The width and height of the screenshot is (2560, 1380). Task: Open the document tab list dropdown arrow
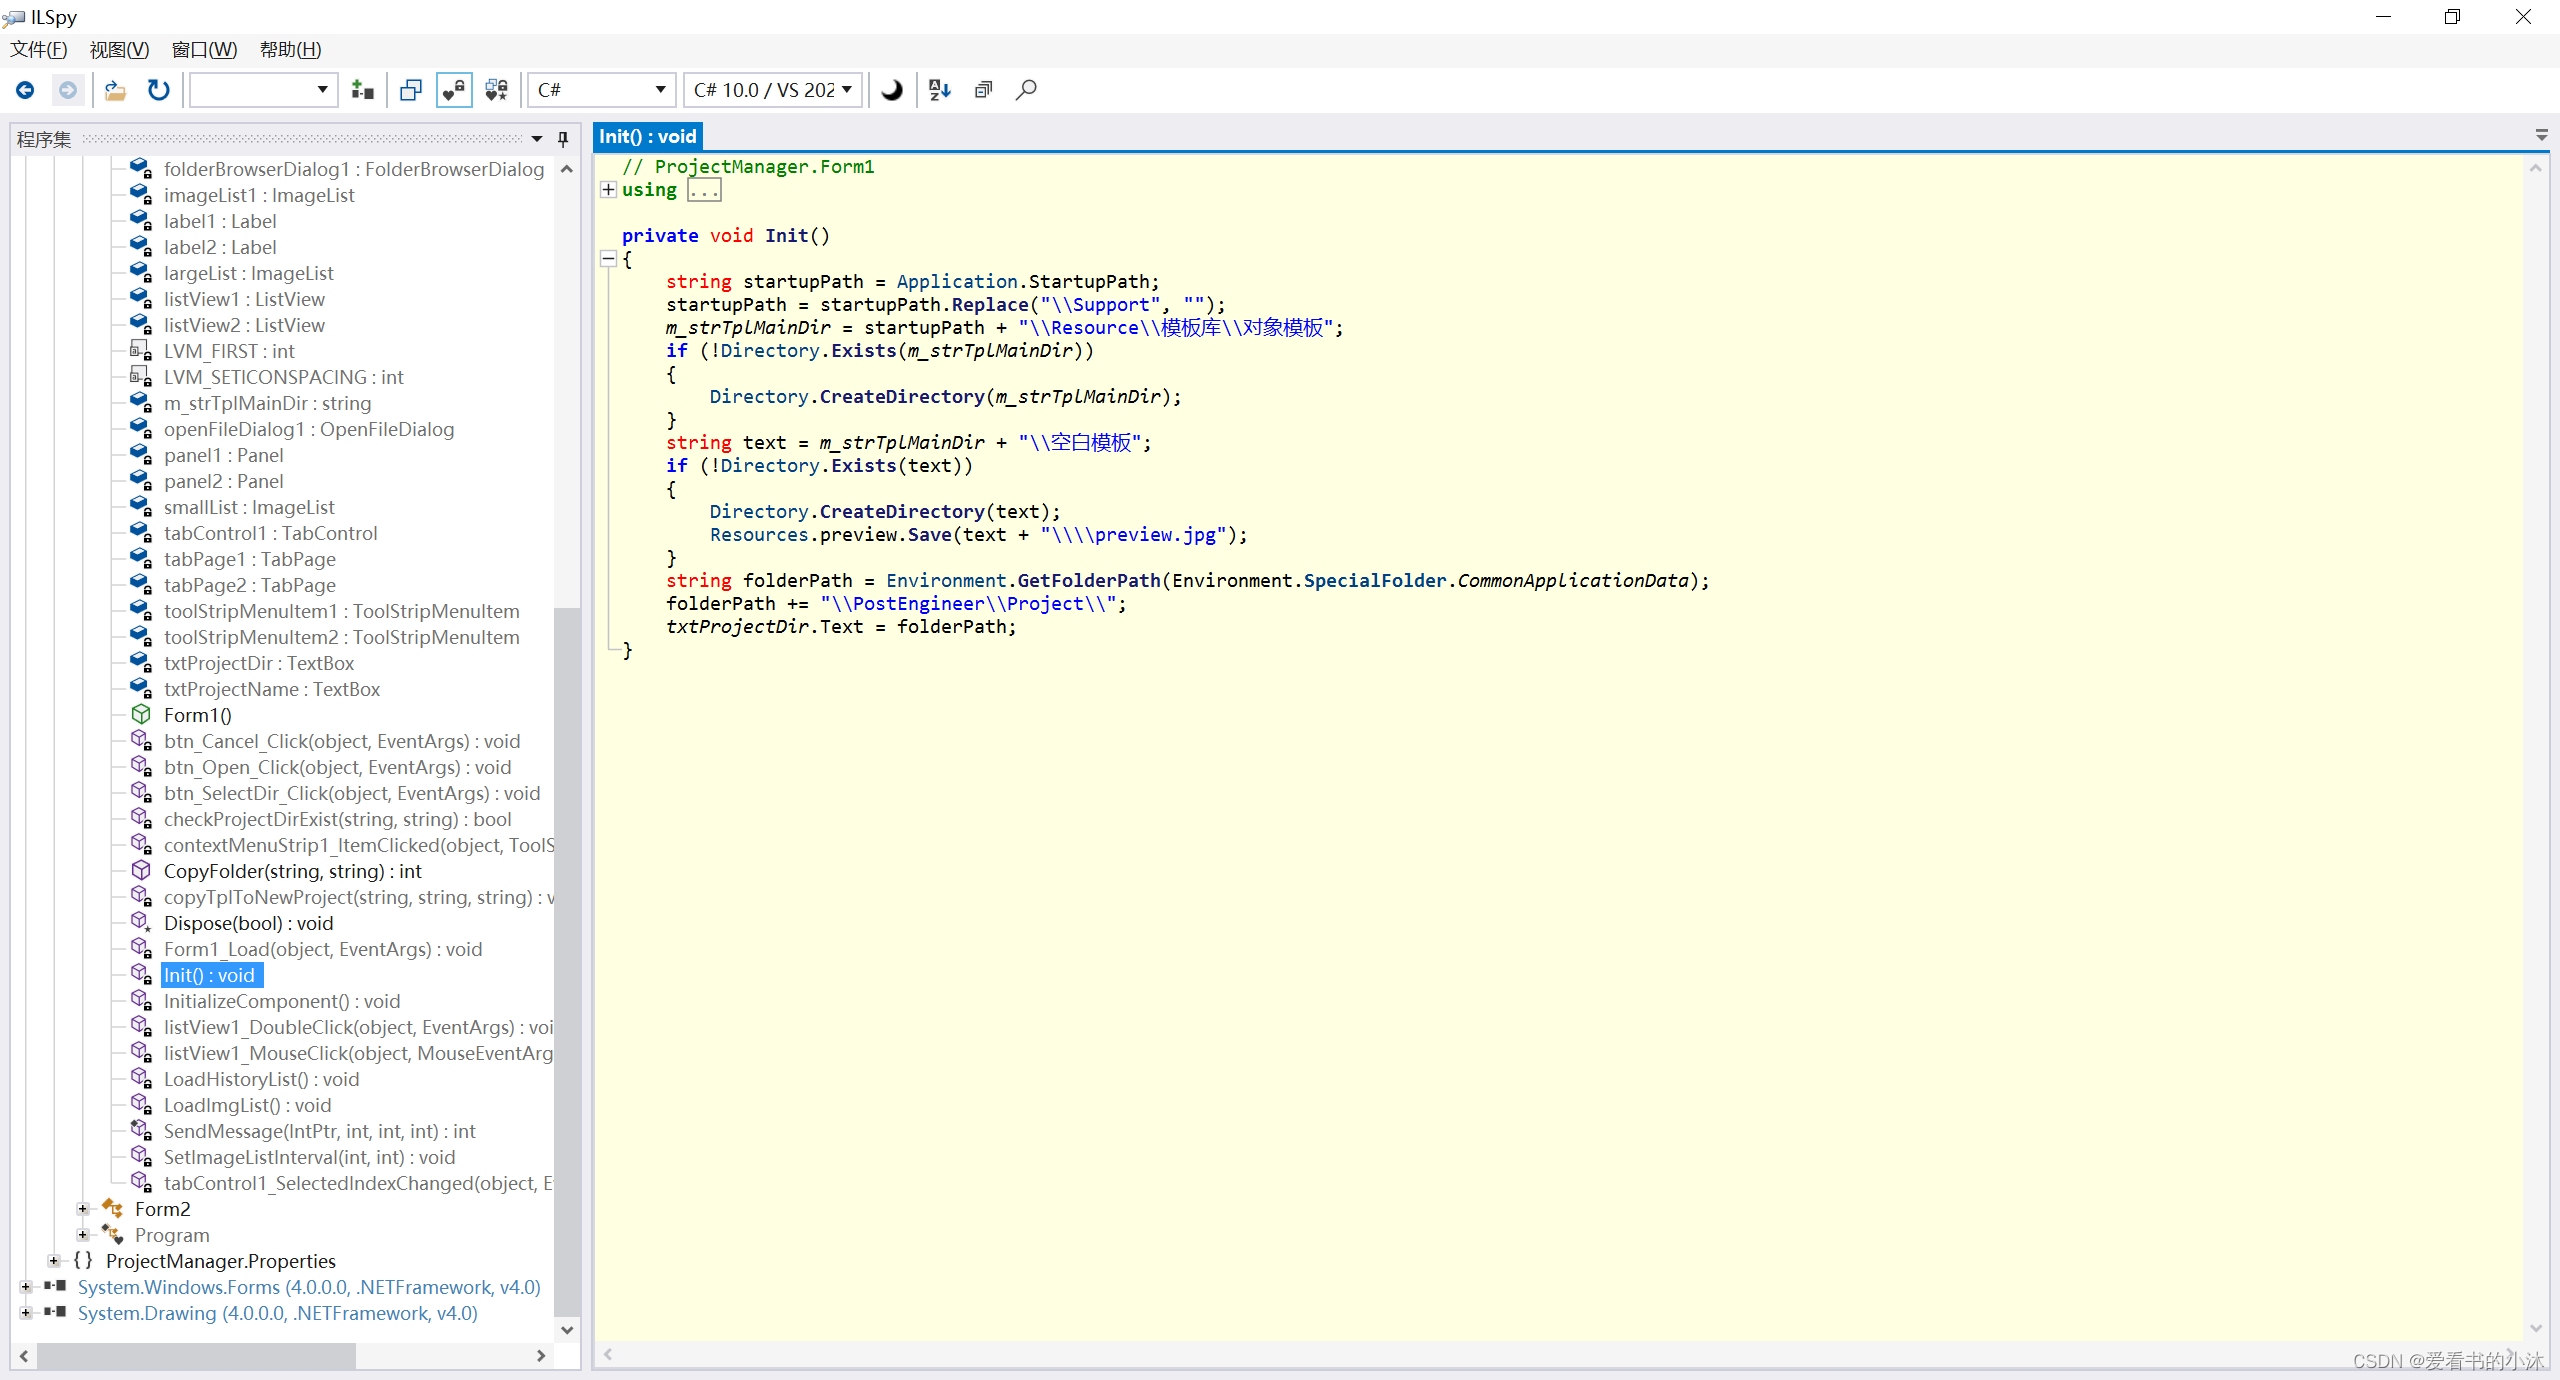pyautogui.click(x=2542, y=135)
